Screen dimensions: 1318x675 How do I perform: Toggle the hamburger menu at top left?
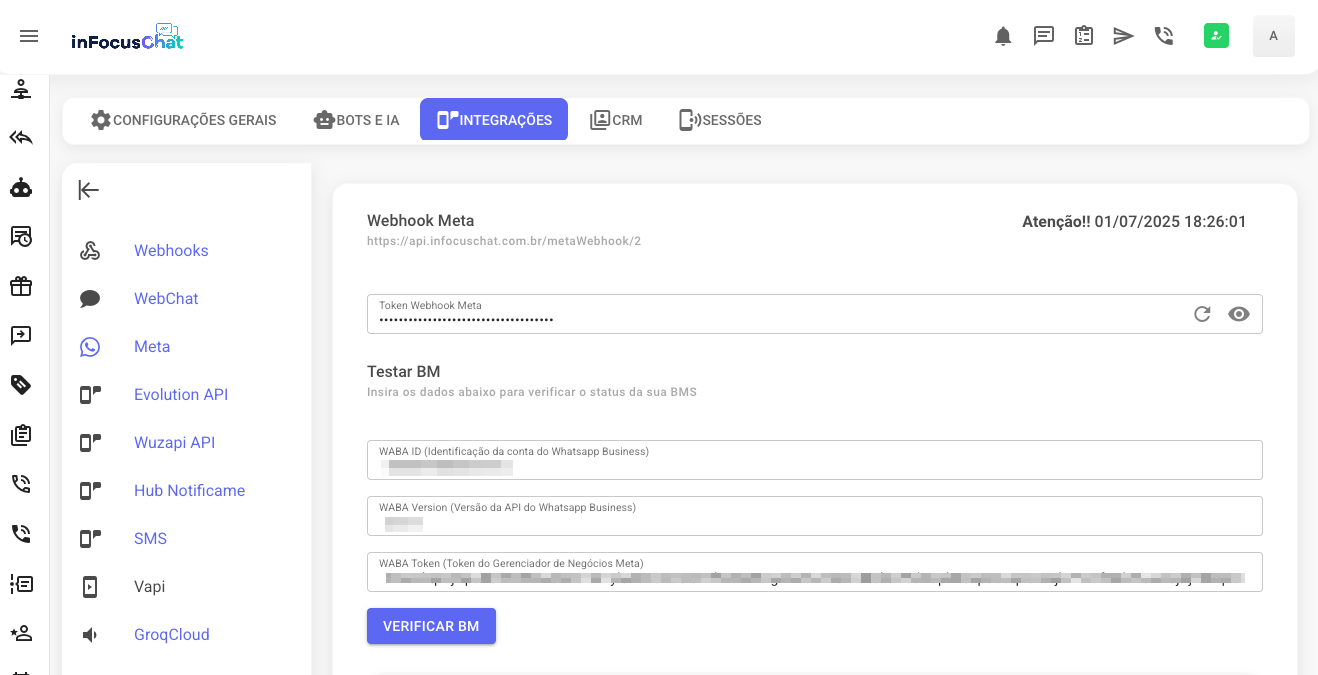[x=29, y=36]
